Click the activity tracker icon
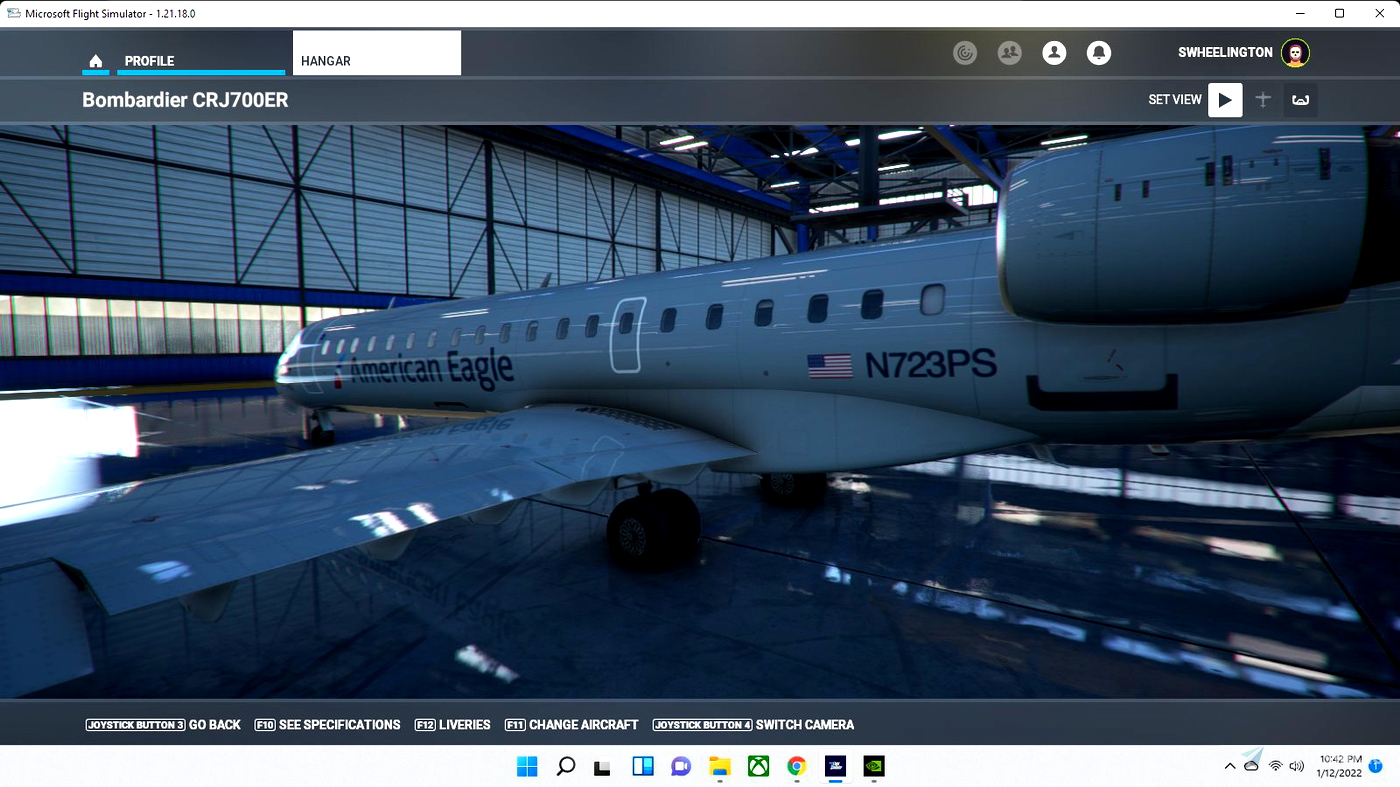The width and height of the screenshot is (1400, 787). pyautogui.click(x=964, y=52)
